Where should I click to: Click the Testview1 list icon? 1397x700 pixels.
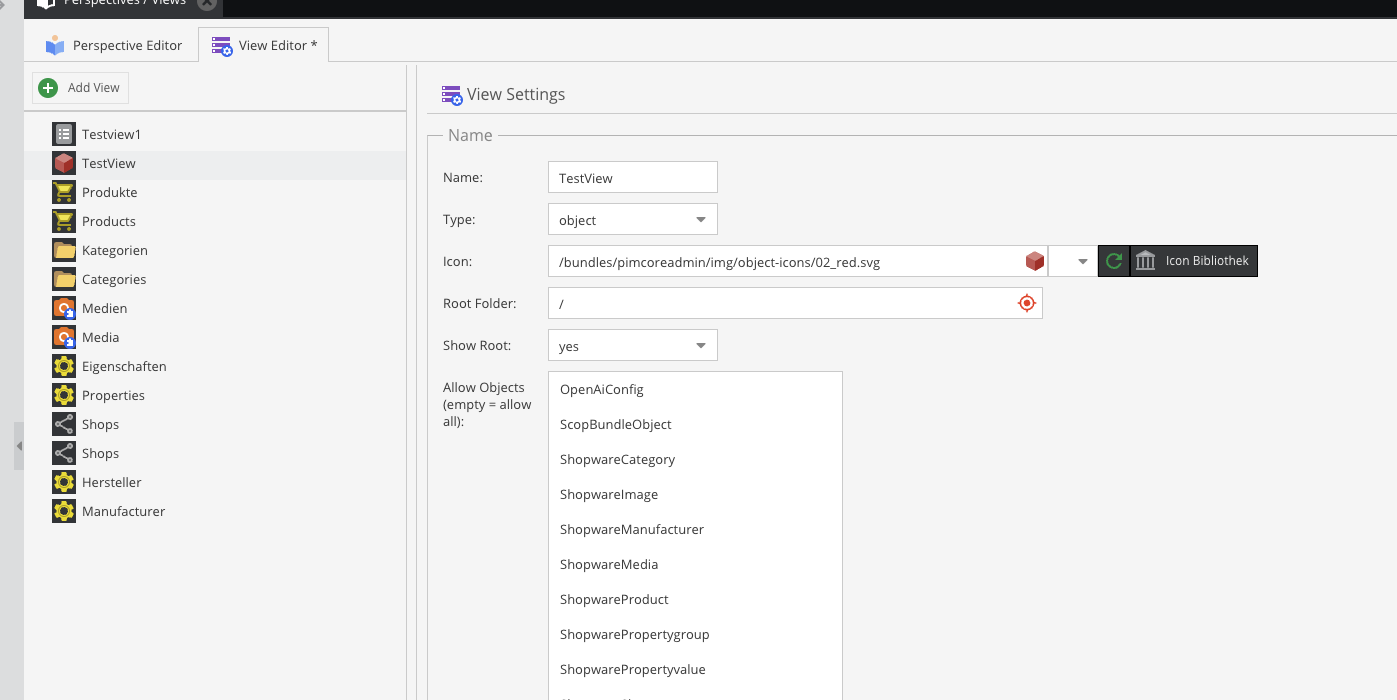[64, 134]
